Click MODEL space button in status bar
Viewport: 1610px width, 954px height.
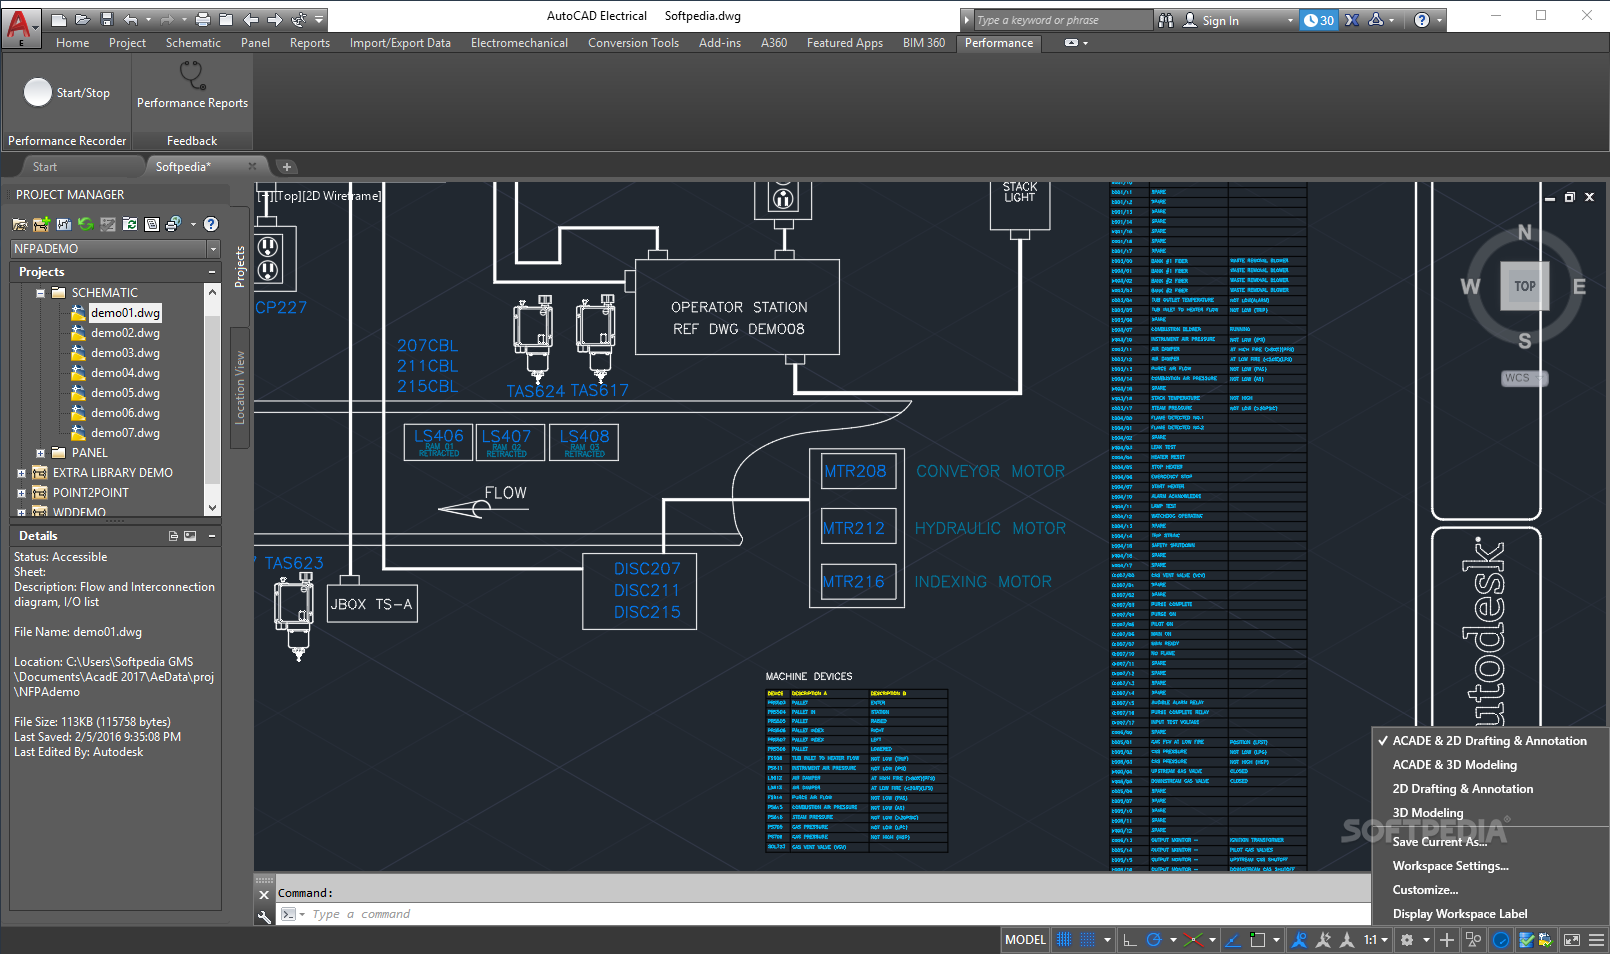pyautogui.click(x=1025, y=940)
